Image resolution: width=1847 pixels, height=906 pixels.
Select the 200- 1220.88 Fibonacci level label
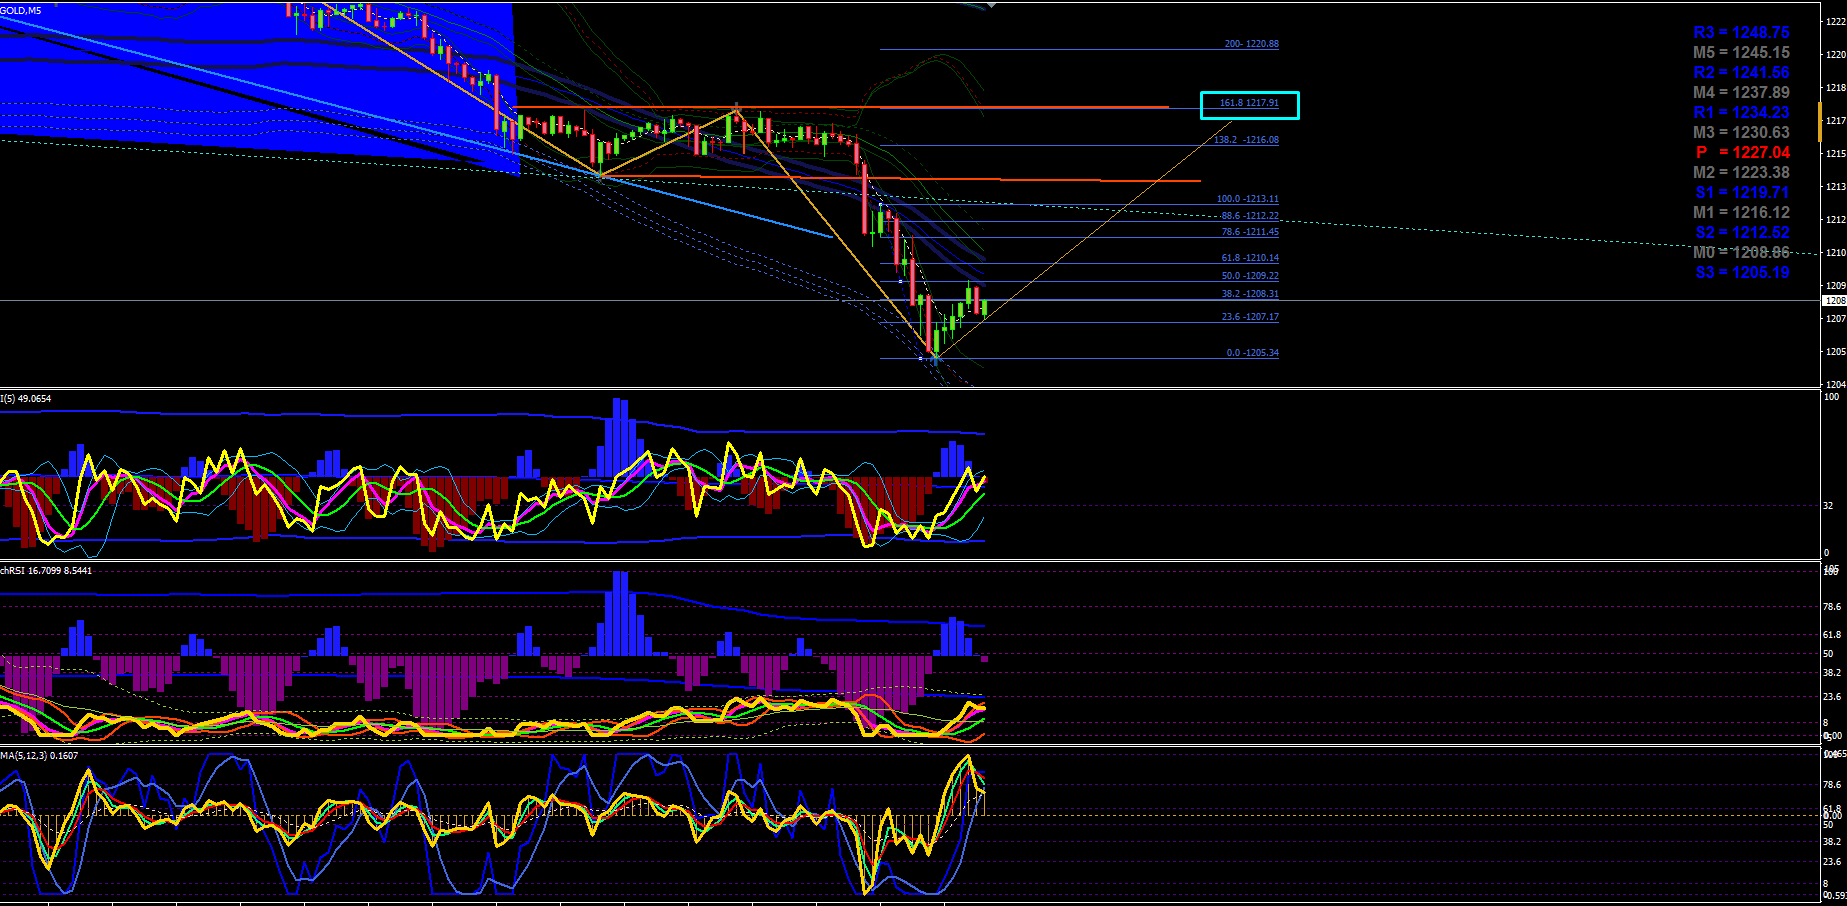tap(1251, 44)
